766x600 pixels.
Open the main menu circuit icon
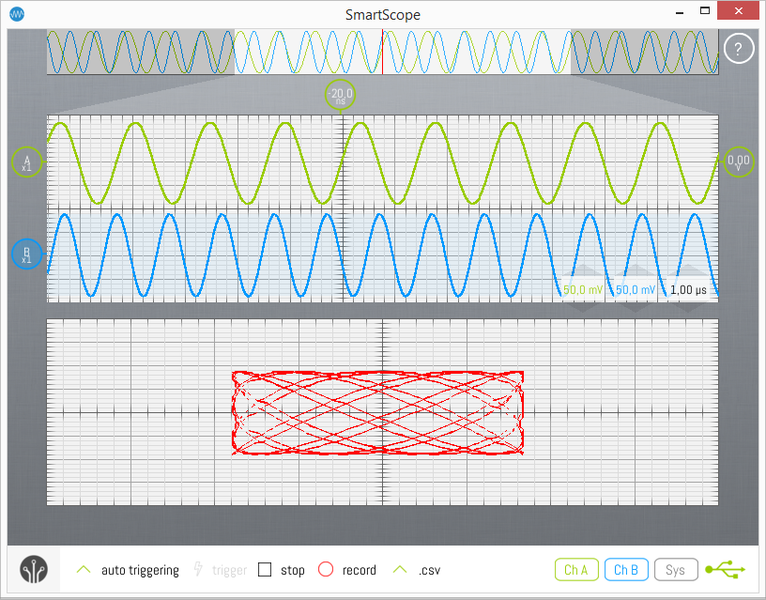coord(36,570)
